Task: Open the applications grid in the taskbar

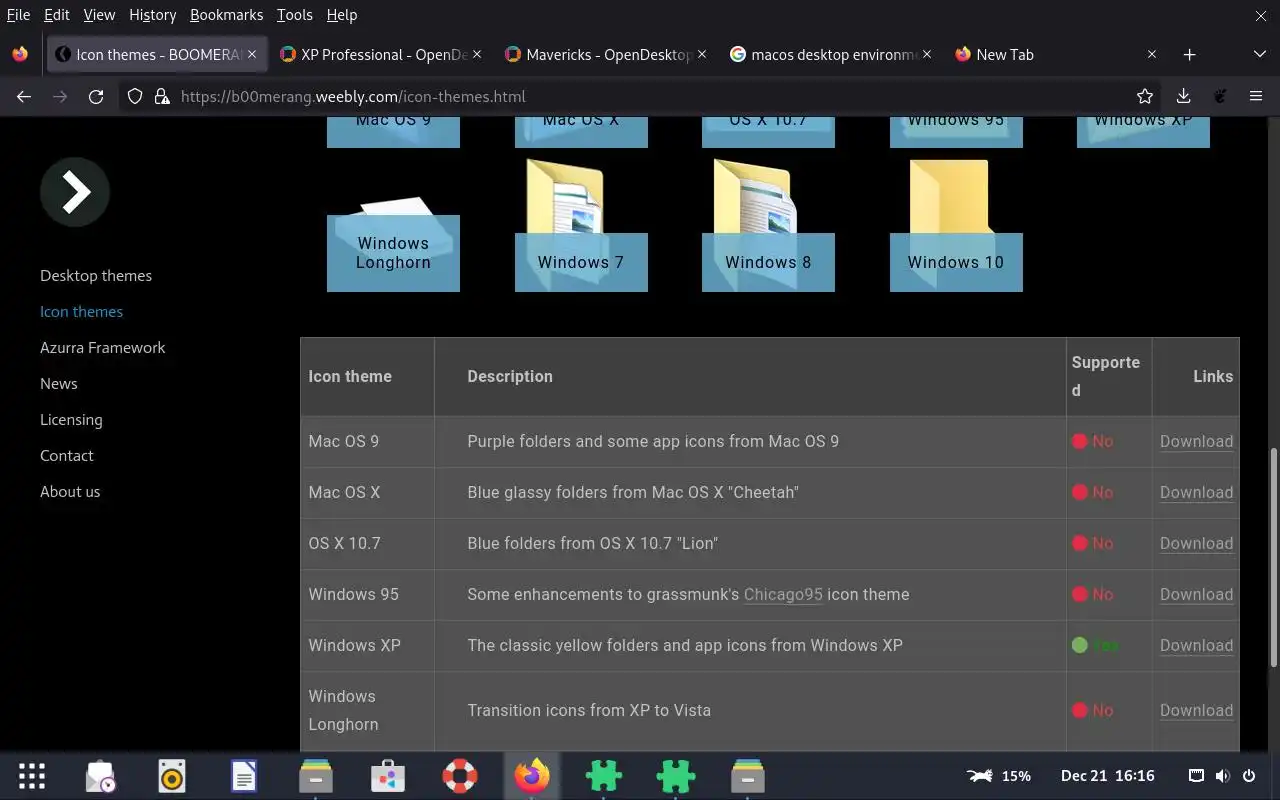Action: 32,776
